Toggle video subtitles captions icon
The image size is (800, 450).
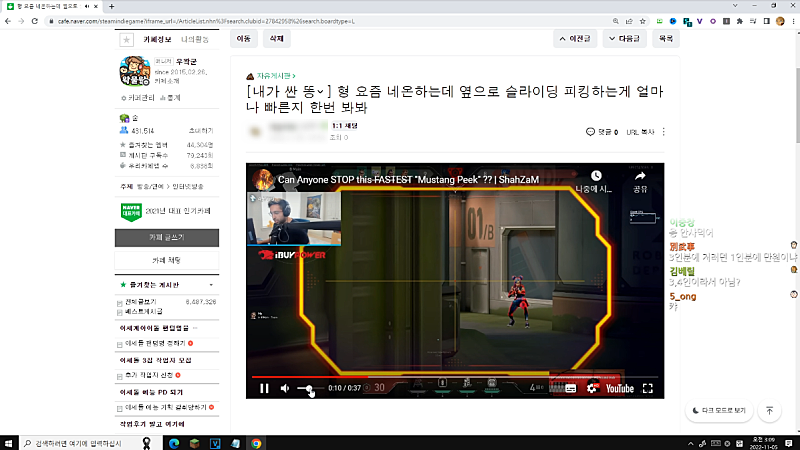(x=570, y=388)
